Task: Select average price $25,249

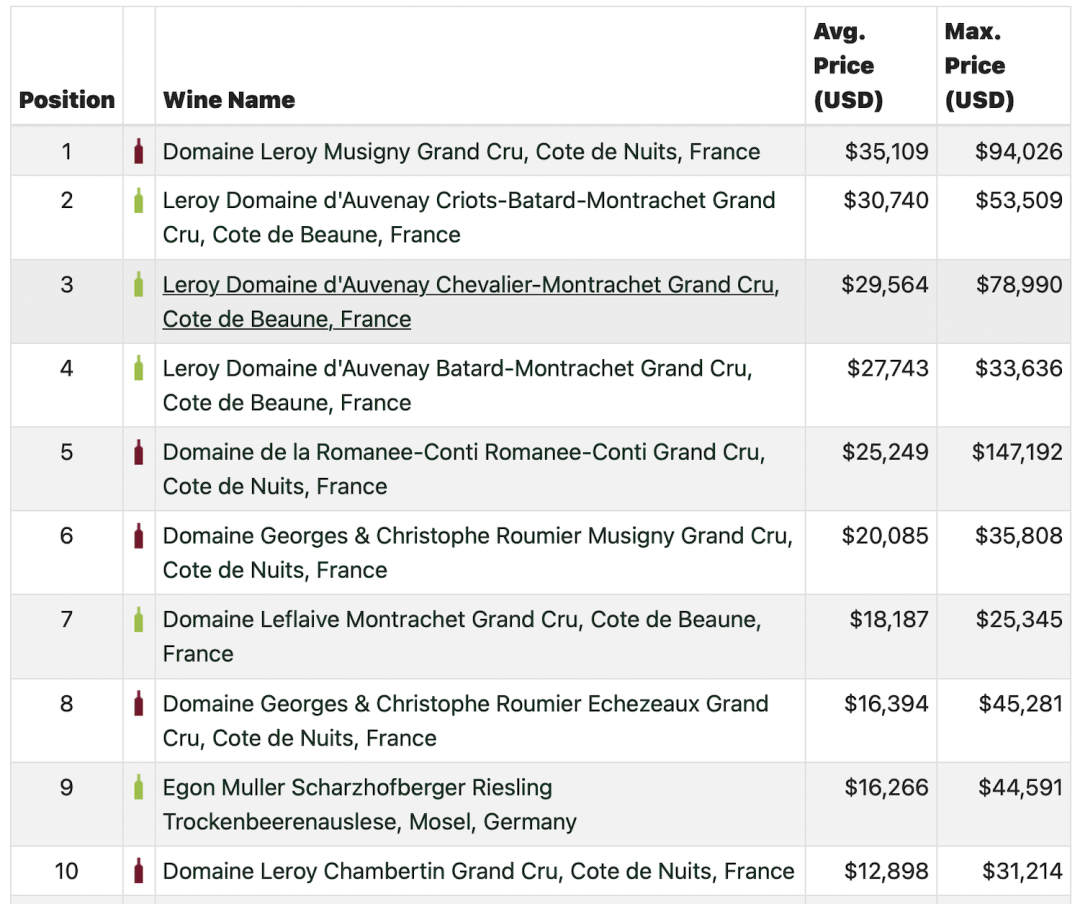Action: point(885,452)
